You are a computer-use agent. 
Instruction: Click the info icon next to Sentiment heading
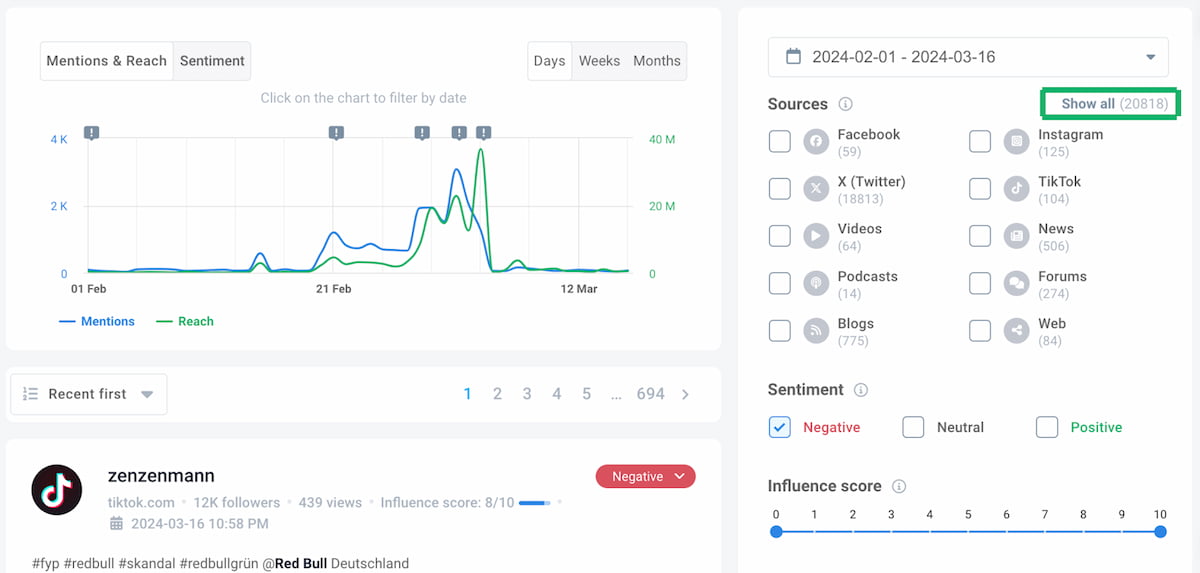click(x=861, y=390)
